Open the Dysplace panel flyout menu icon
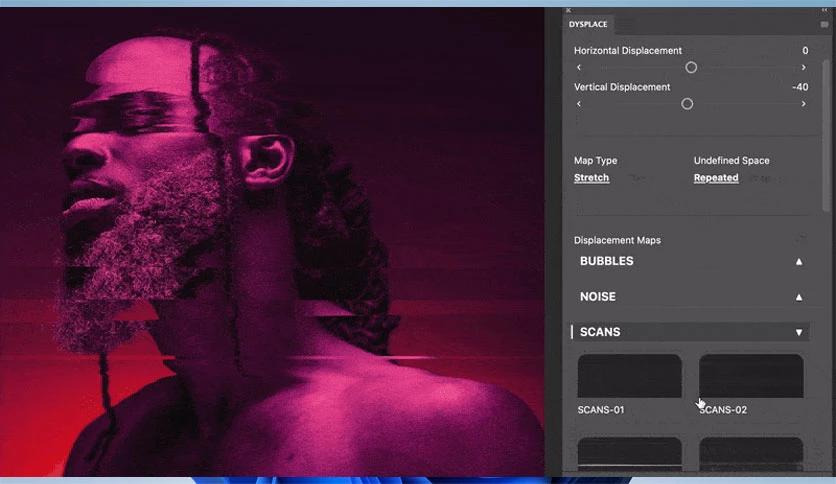 coord(824,25)
